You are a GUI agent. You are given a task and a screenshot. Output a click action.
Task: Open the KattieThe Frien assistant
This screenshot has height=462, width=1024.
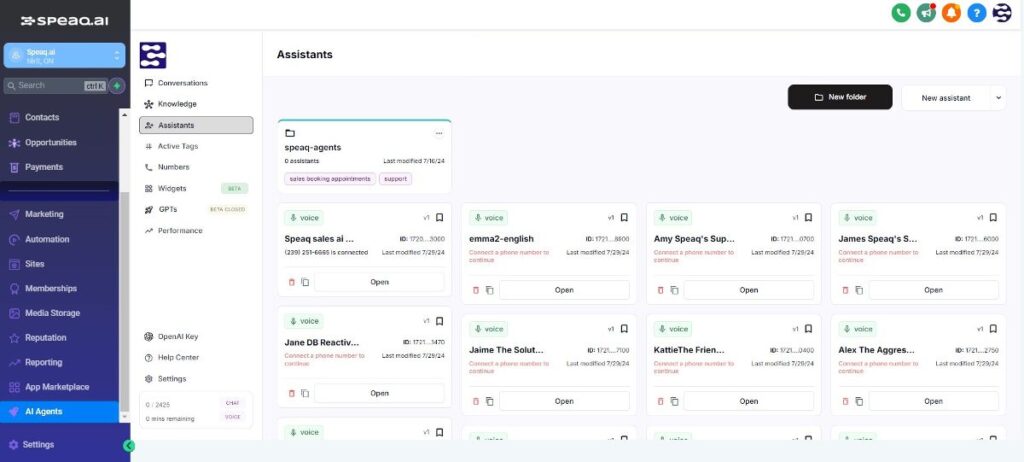[749, 401]
